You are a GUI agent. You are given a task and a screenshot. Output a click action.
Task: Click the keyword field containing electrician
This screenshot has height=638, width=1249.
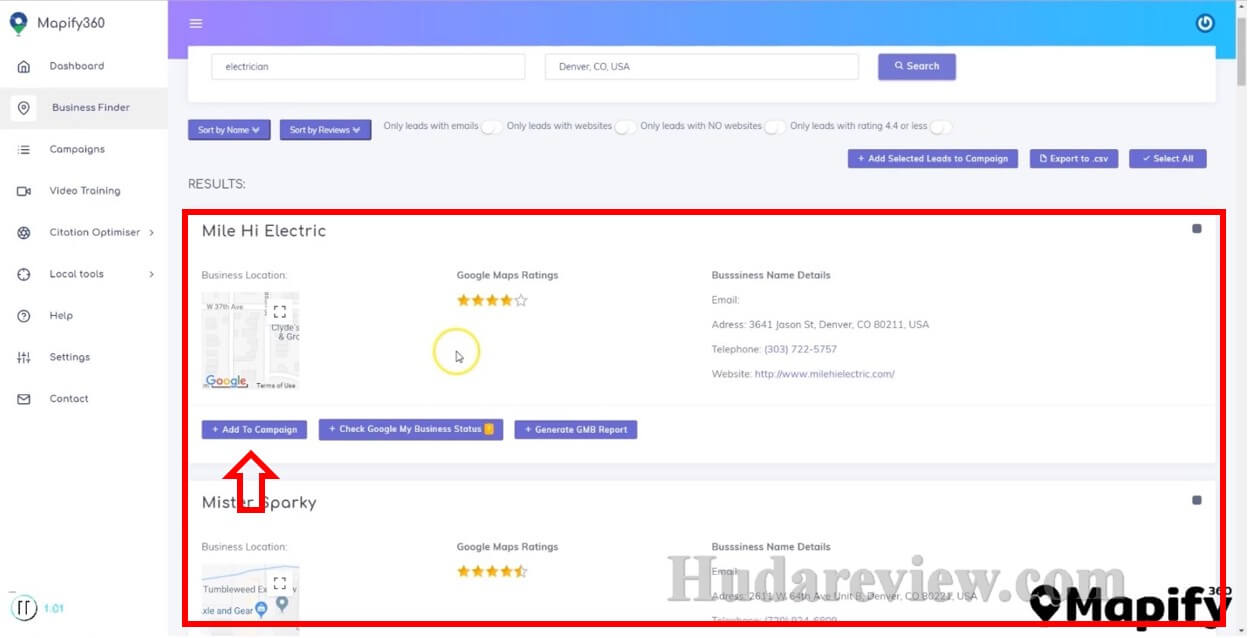368,67
